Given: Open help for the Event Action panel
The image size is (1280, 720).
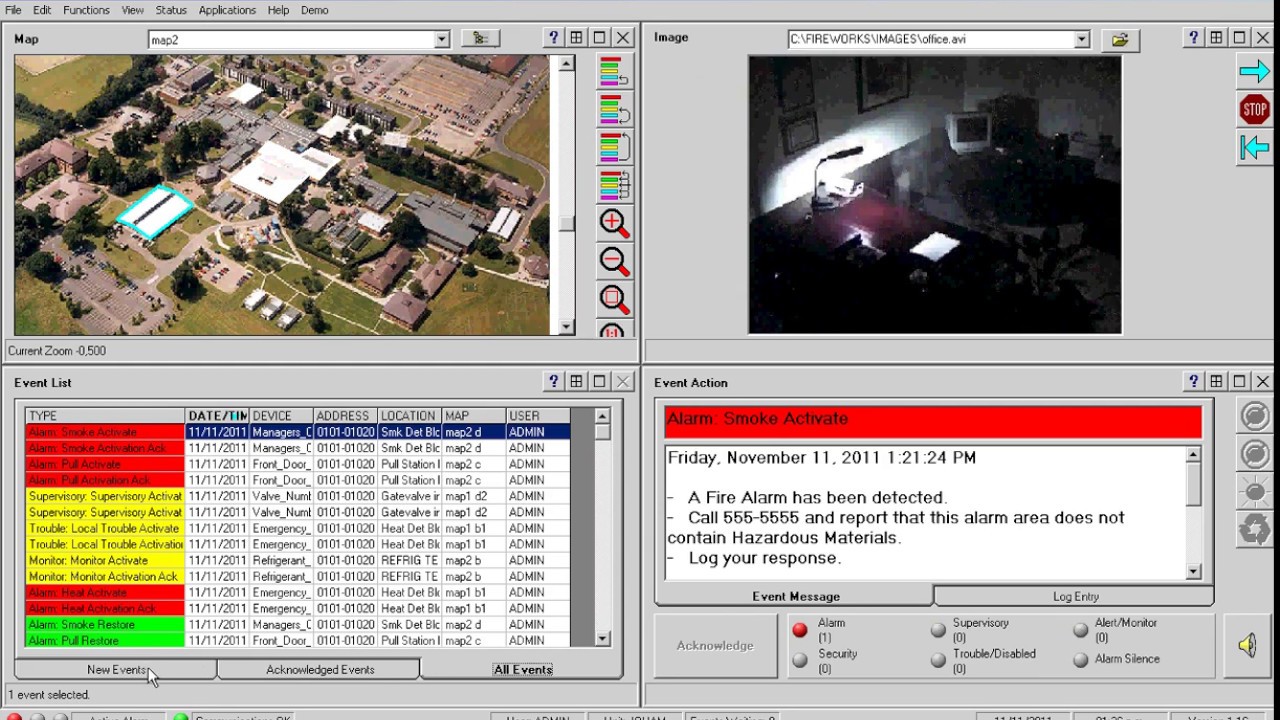Looking at the screenshot, I should click(x=1193, y=381).
